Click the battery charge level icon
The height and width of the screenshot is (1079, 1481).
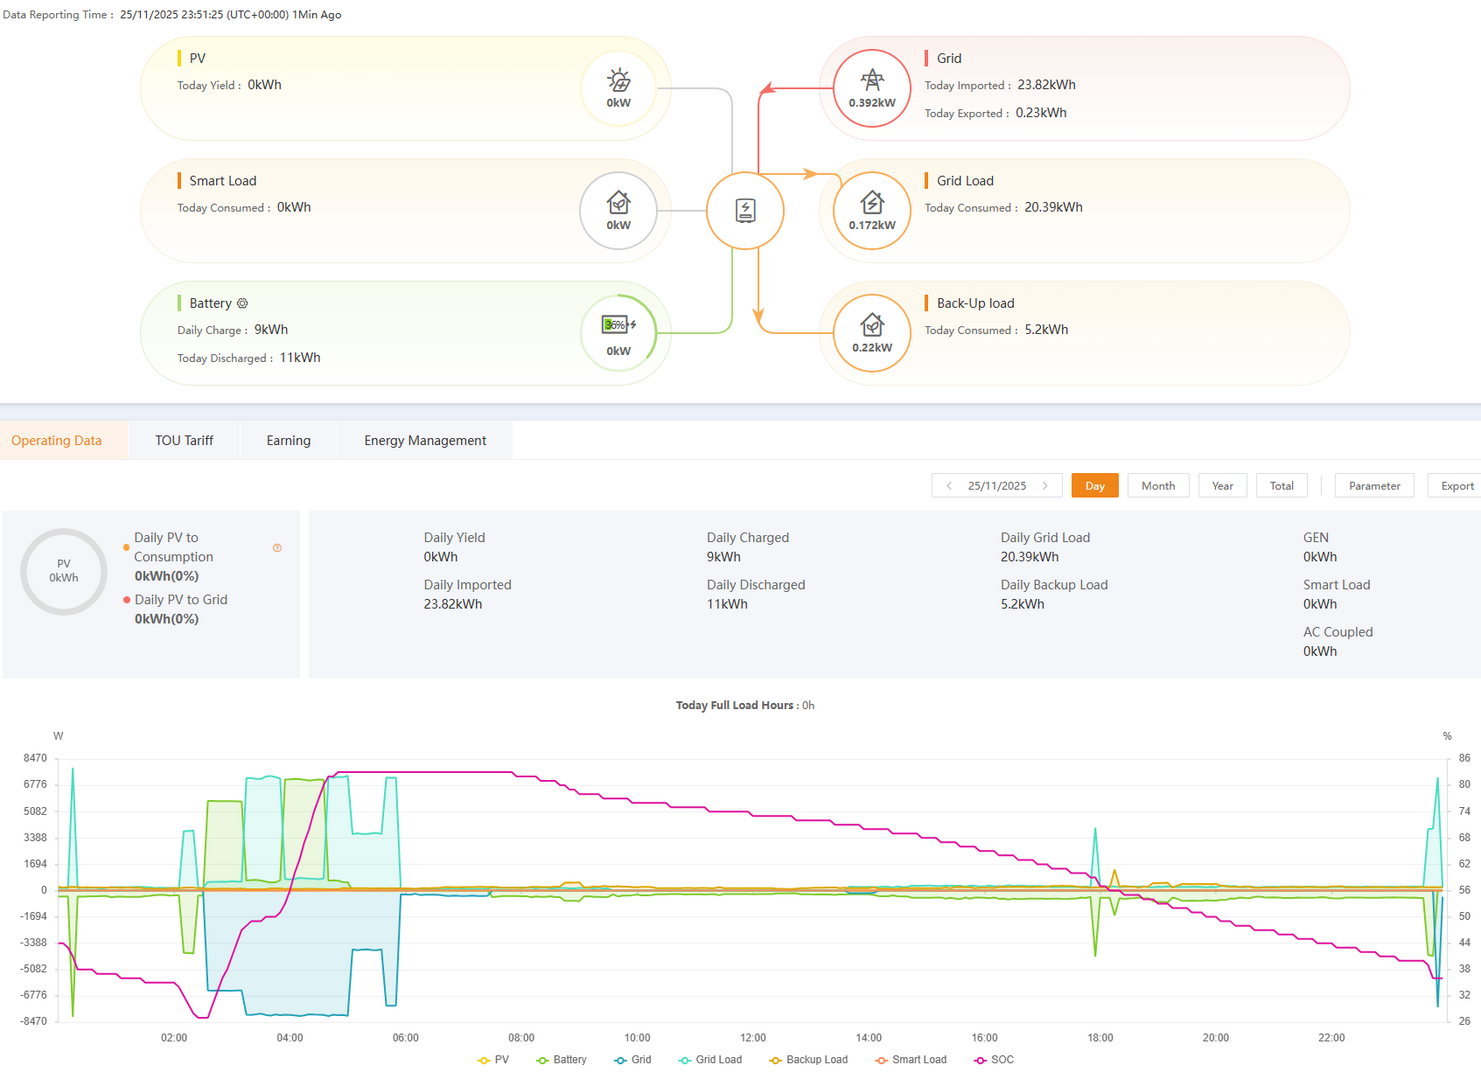pos(615,325)
